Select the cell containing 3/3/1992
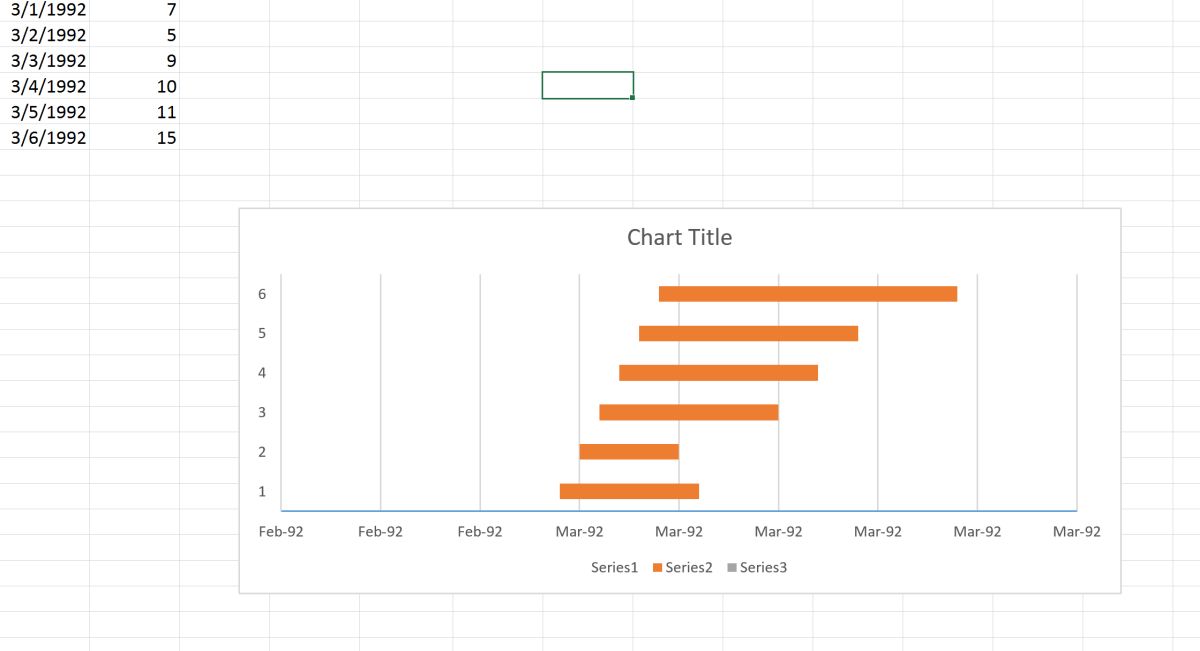The height and width of the screenshot is (651, 1200). click(45, 60)
